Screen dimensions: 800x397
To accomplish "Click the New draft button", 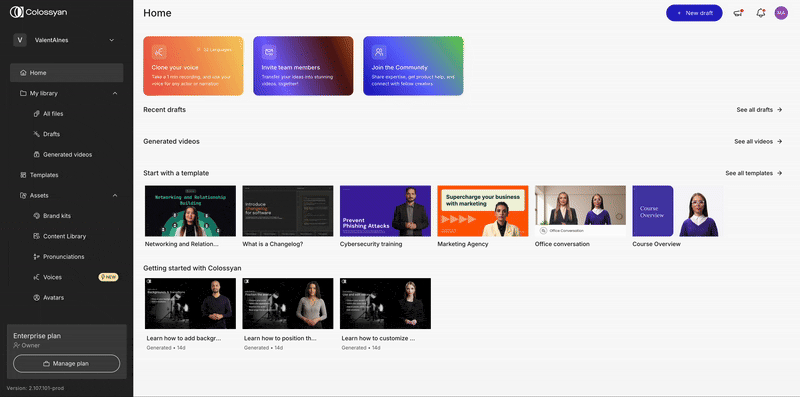I will point(694,13).
